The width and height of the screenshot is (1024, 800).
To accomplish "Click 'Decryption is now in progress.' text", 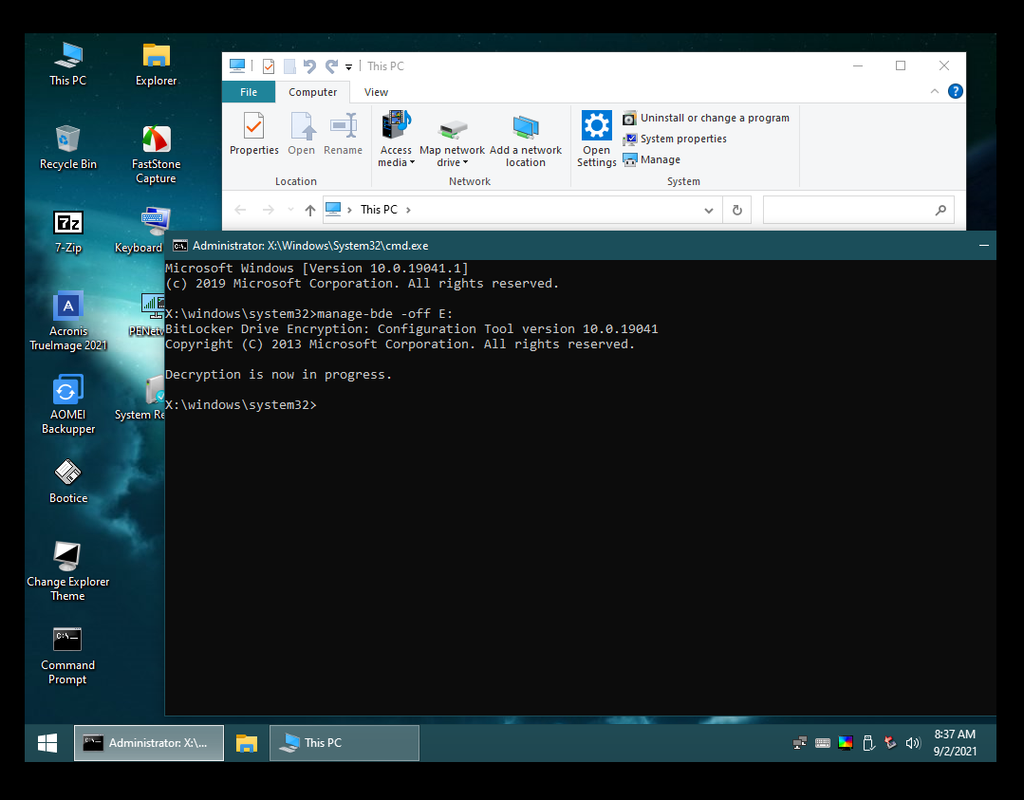I will pyautogui.click(x=279, y=374).
